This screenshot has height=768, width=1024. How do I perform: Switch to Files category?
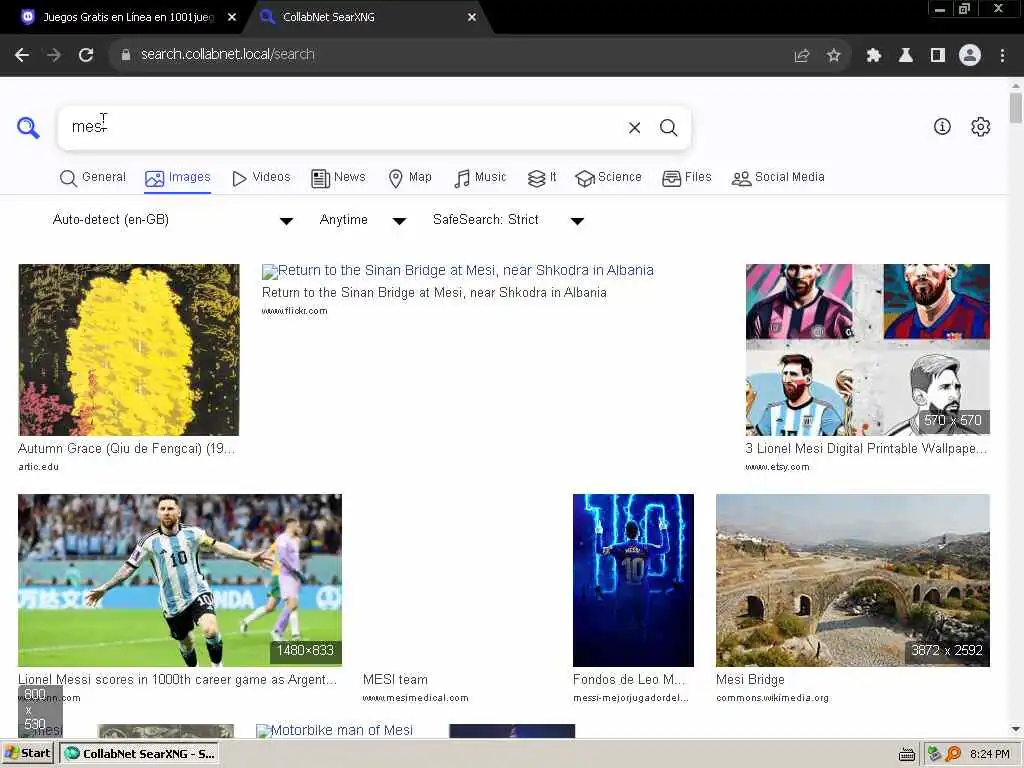pyautogui.click(x=686, y=178)
